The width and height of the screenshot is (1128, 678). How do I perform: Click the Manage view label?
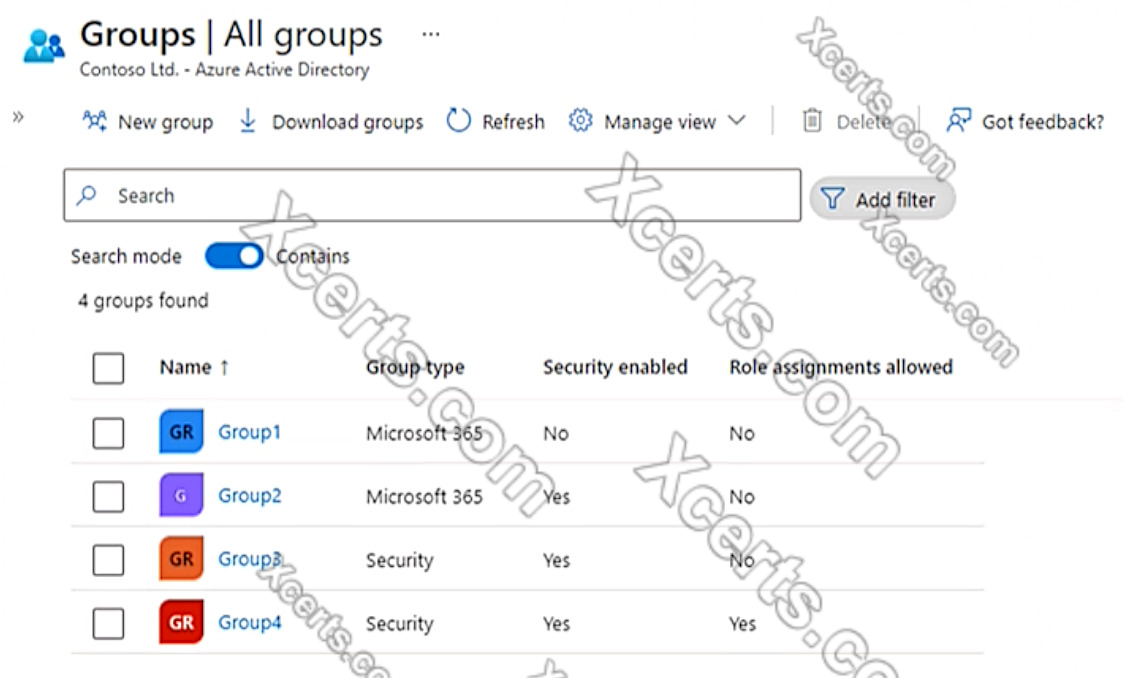coord(660,122)
